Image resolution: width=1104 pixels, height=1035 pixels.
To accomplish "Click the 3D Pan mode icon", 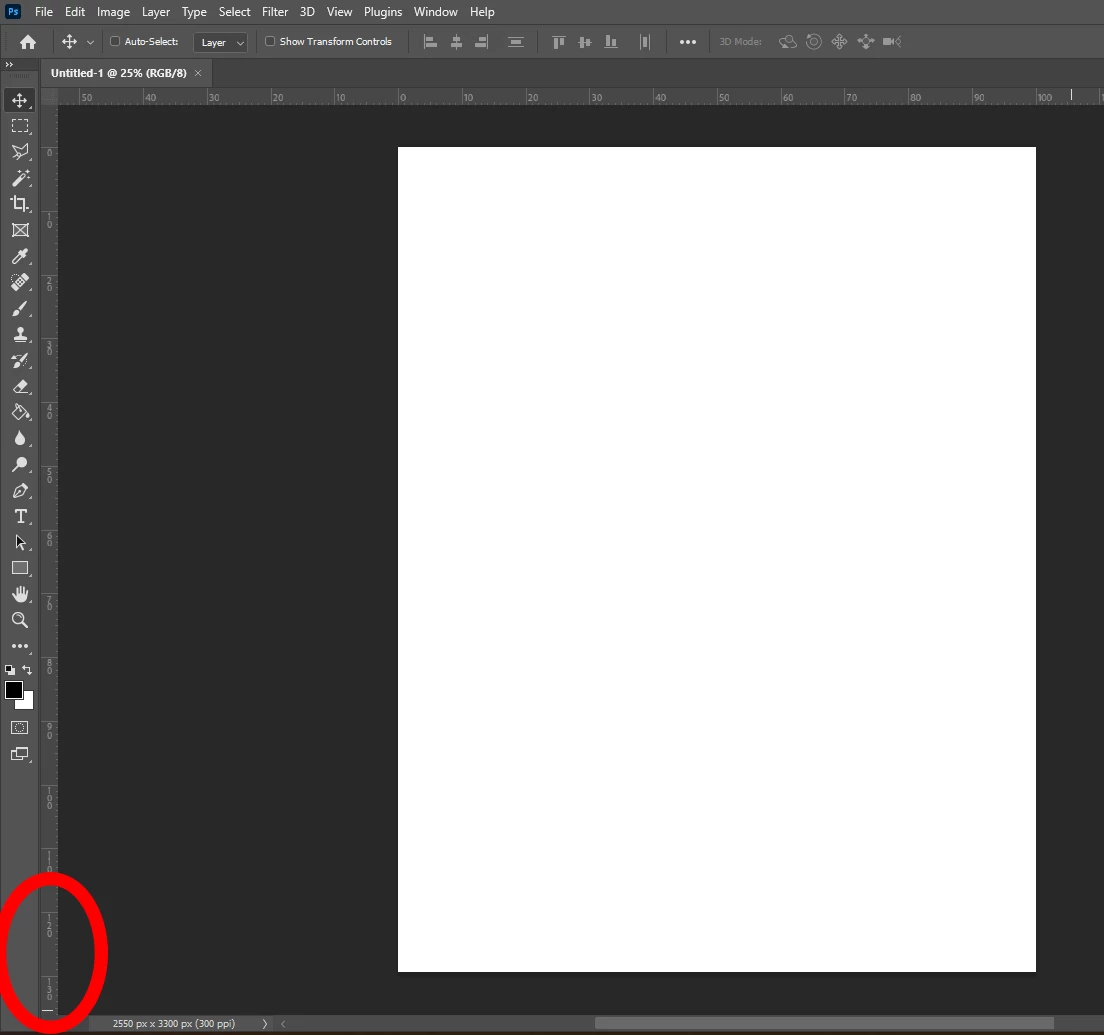I will (839, 42).
